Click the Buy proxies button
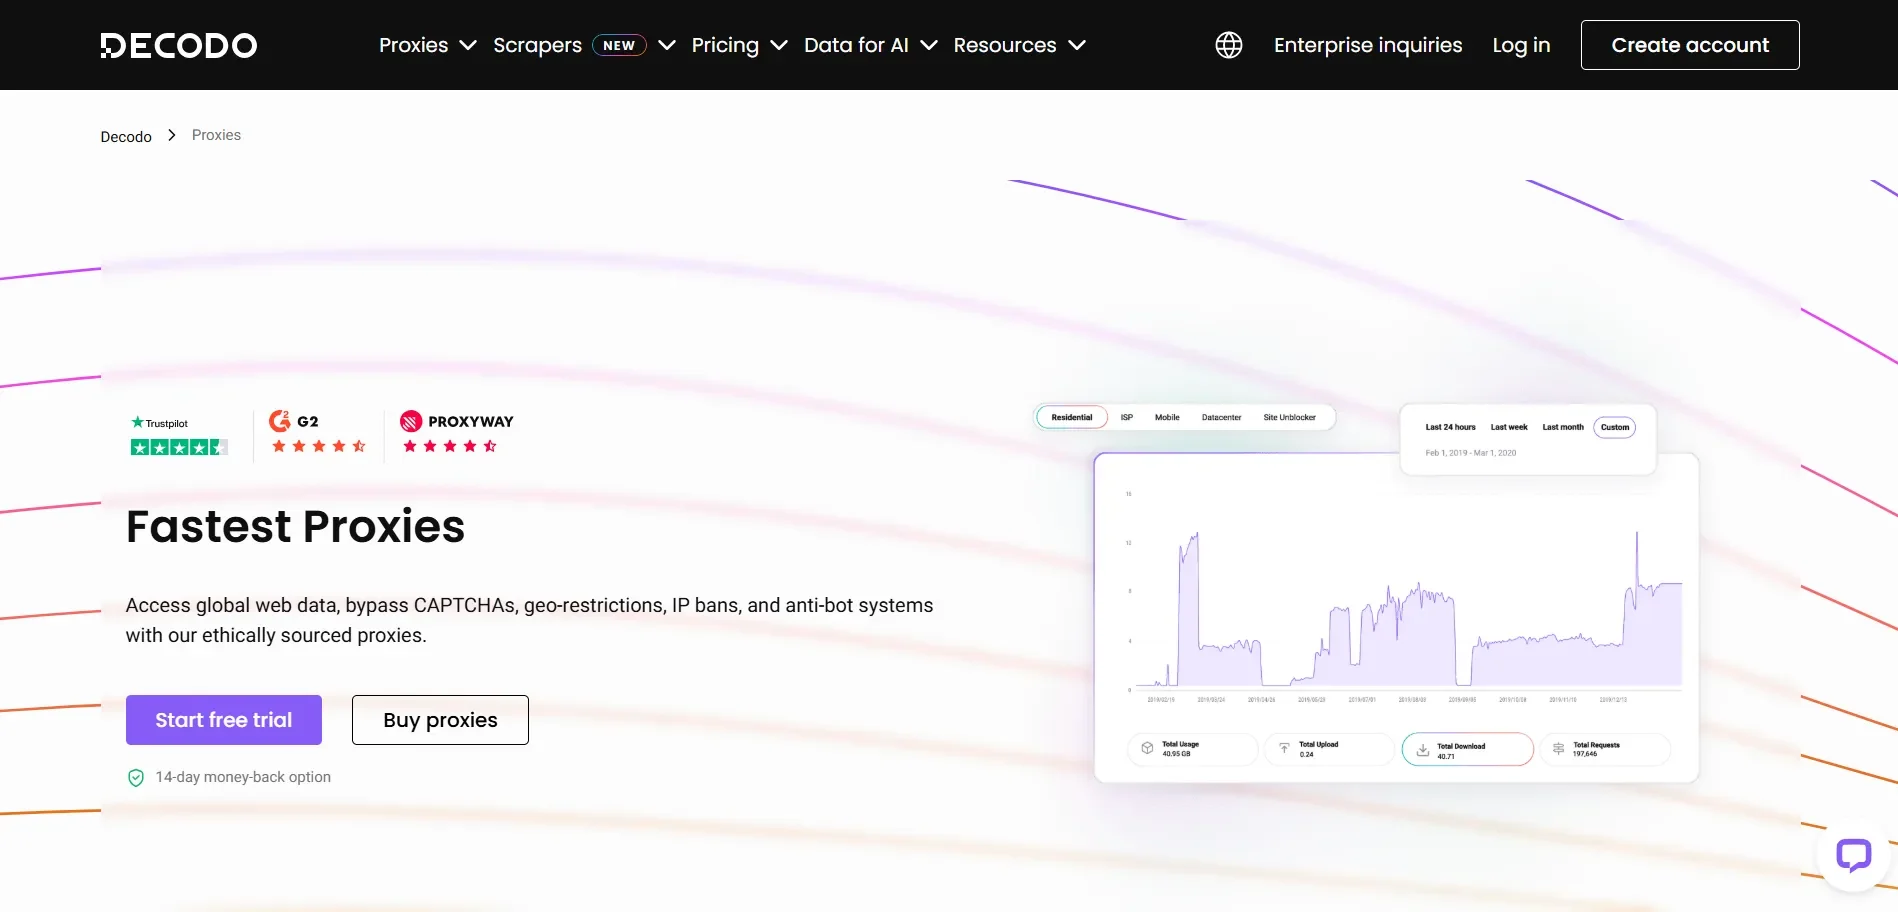 440,720
